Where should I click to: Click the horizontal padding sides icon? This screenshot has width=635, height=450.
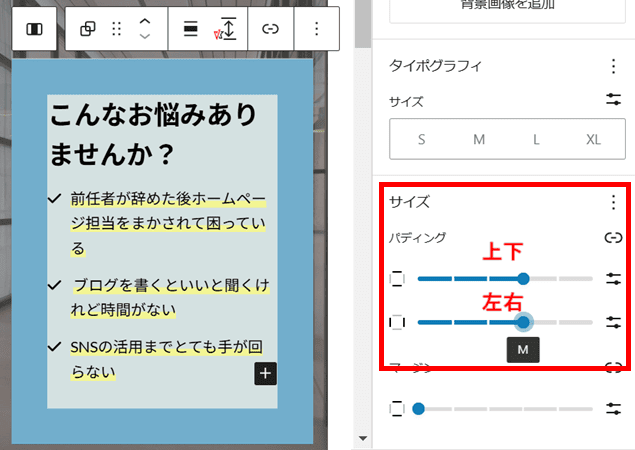click(x=397, y=322)
